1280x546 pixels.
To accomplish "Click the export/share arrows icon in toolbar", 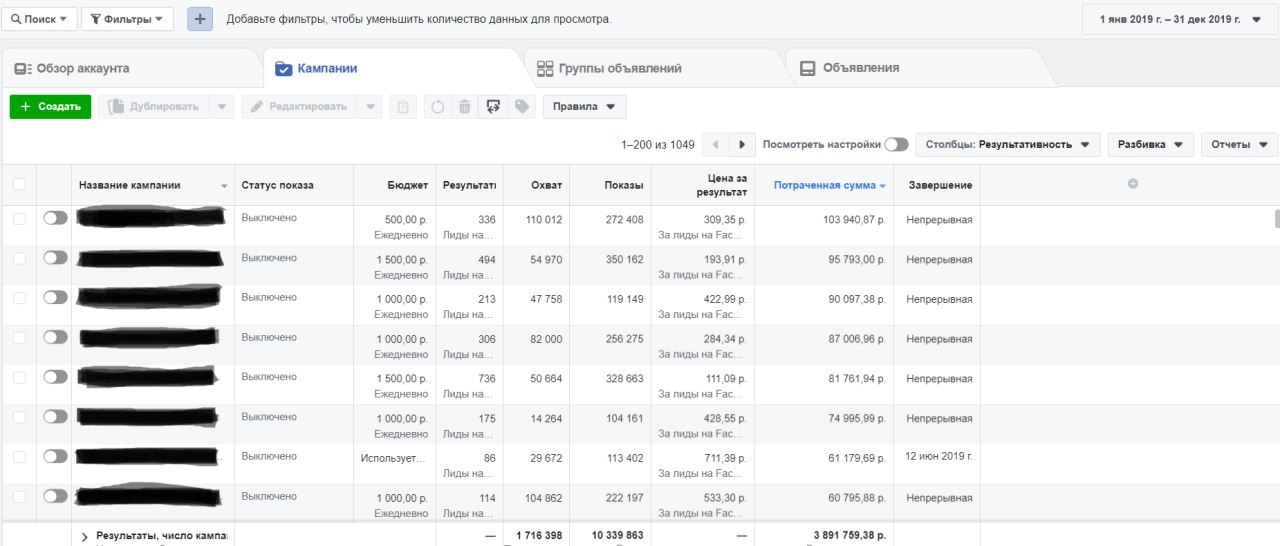I will click(492, 106).
